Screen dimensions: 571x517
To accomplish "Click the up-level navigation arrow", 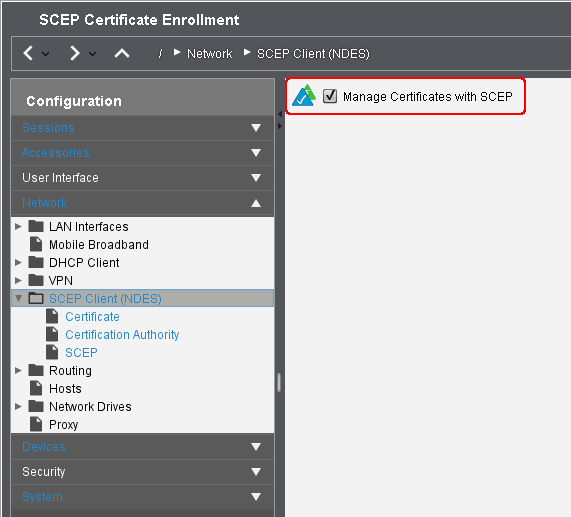I will (x=122, y=54).
